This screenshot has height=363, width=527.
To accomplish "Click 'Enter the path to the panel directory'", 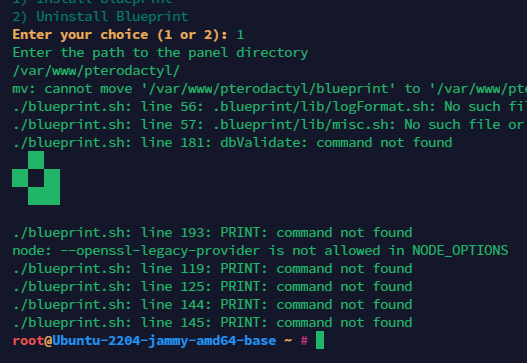I will tap(160, 53).
